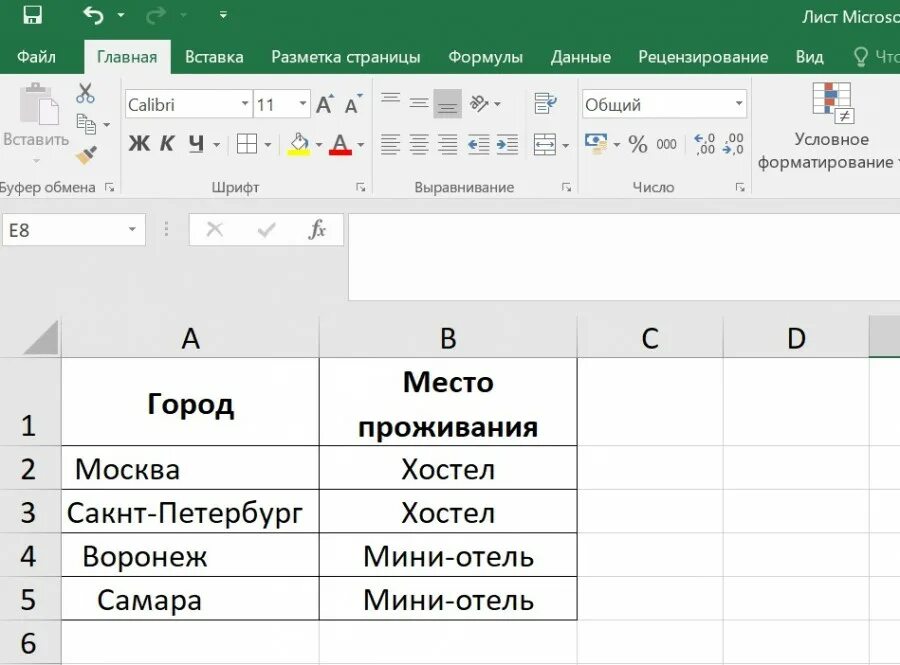Open the Число group dialog launcher

click(740, 187)
